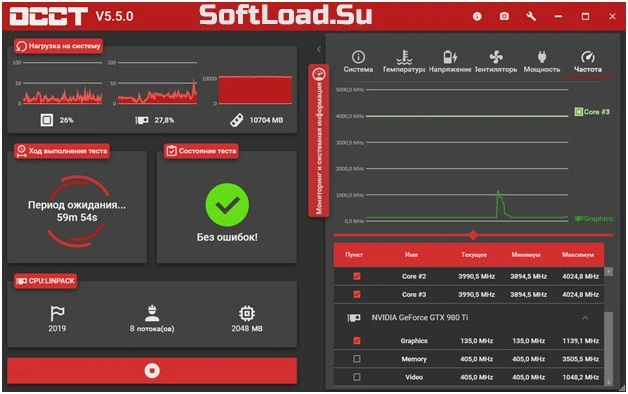Click the 27,8% GPU load value
Screen dimensions: 628x394
[164, 120]
